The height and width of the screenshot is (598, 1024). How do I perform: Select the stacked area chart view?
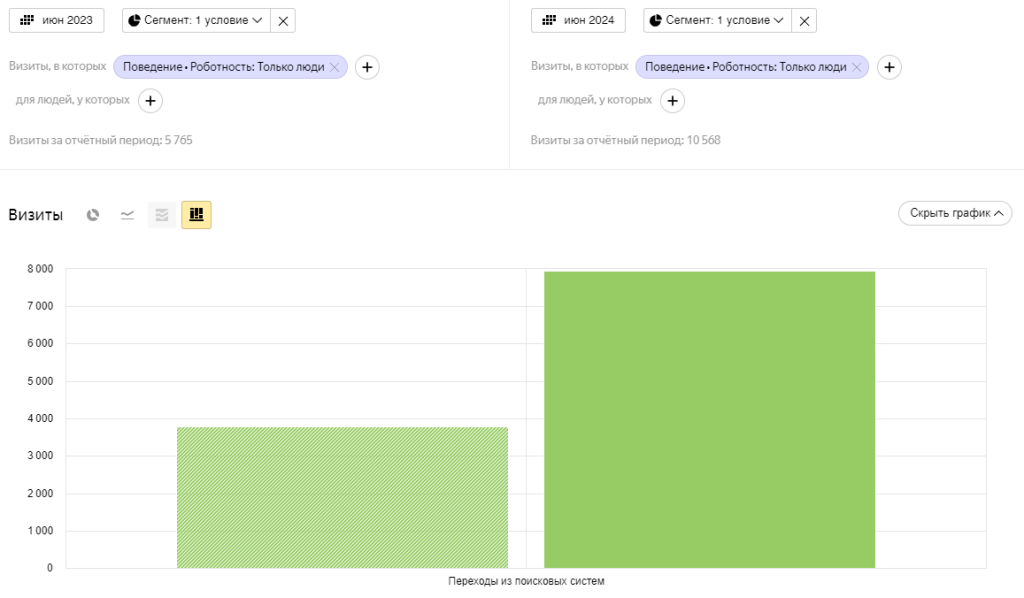161,215
